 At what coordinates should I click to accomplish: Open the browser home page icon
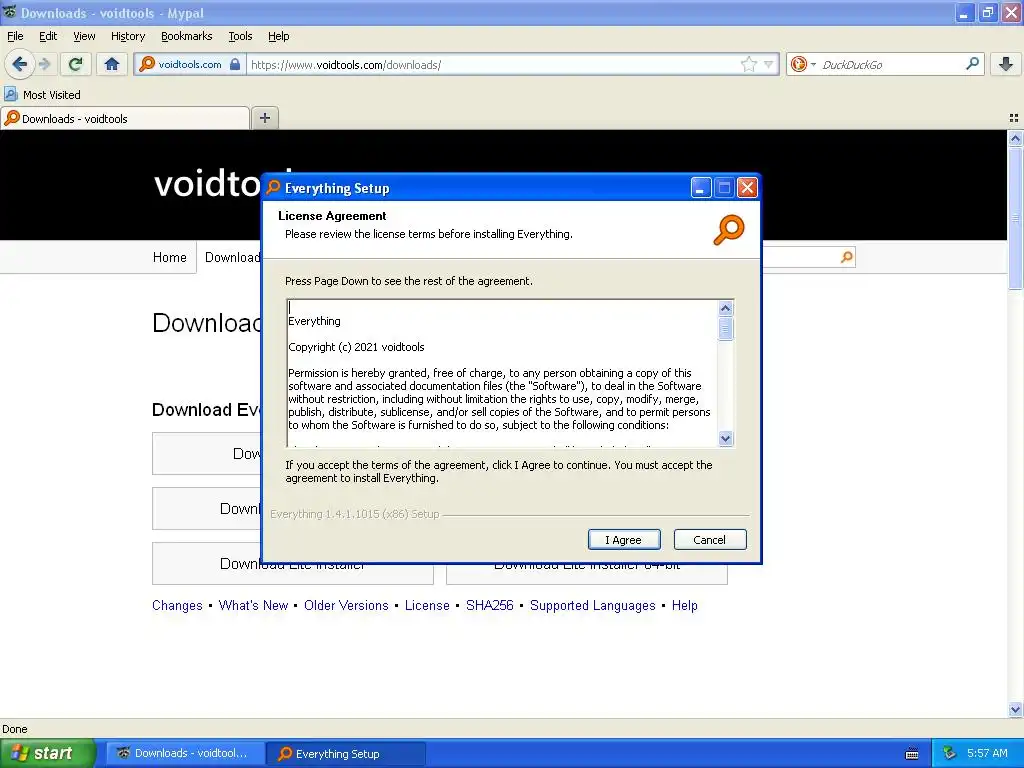click(112, 64)
